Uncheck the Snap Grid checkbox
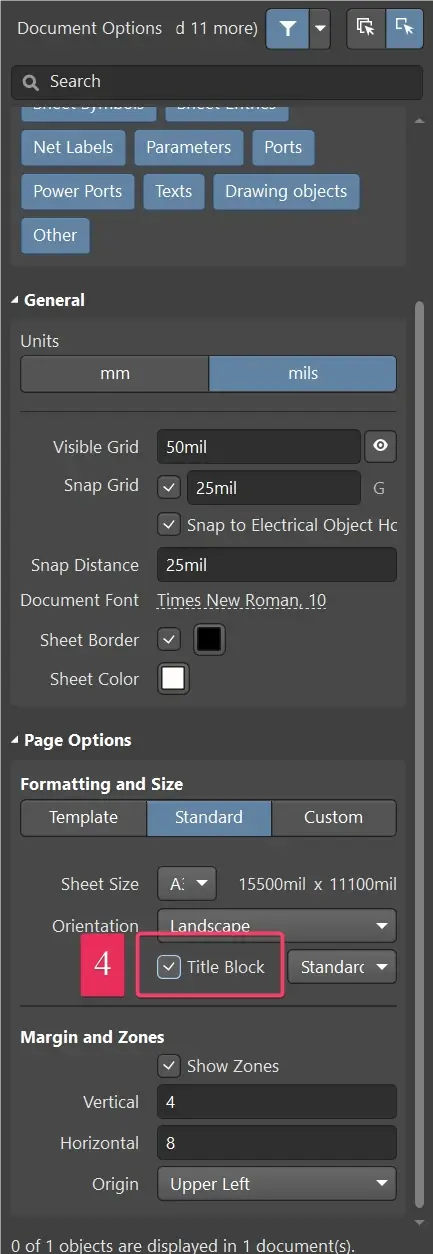Image resolution: width=433 pixels, height=1254 pixels. point(169,488)
